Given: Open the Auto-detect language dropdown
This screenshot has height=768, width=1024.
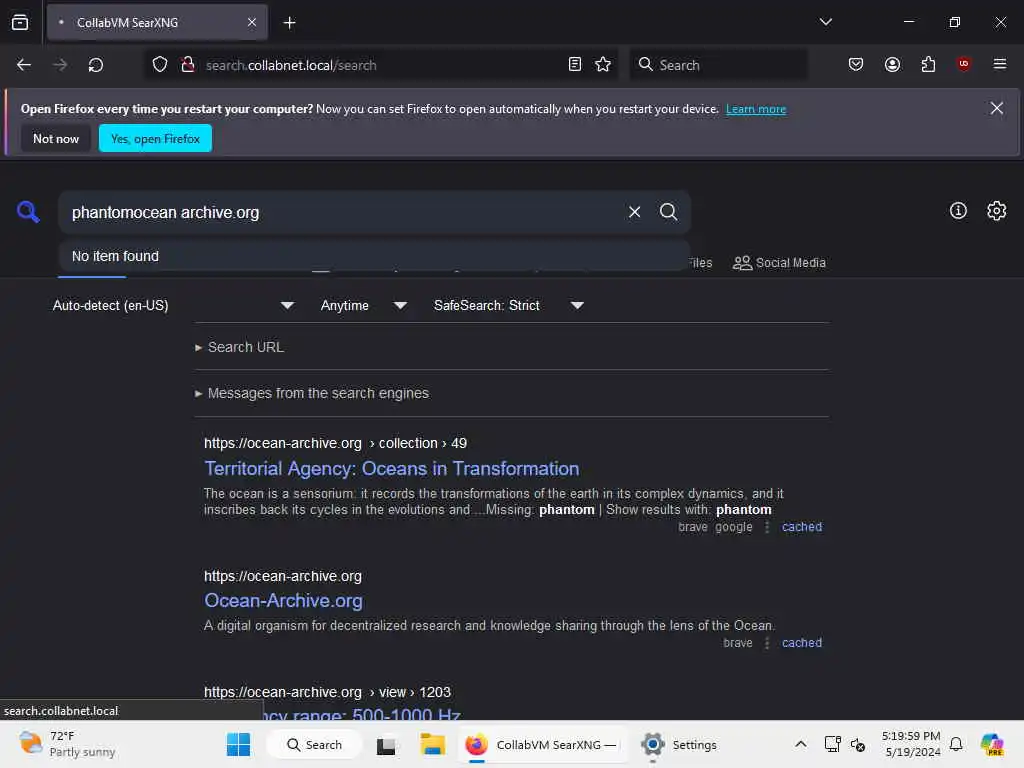Looking at the screenshot, I should 173,306.
